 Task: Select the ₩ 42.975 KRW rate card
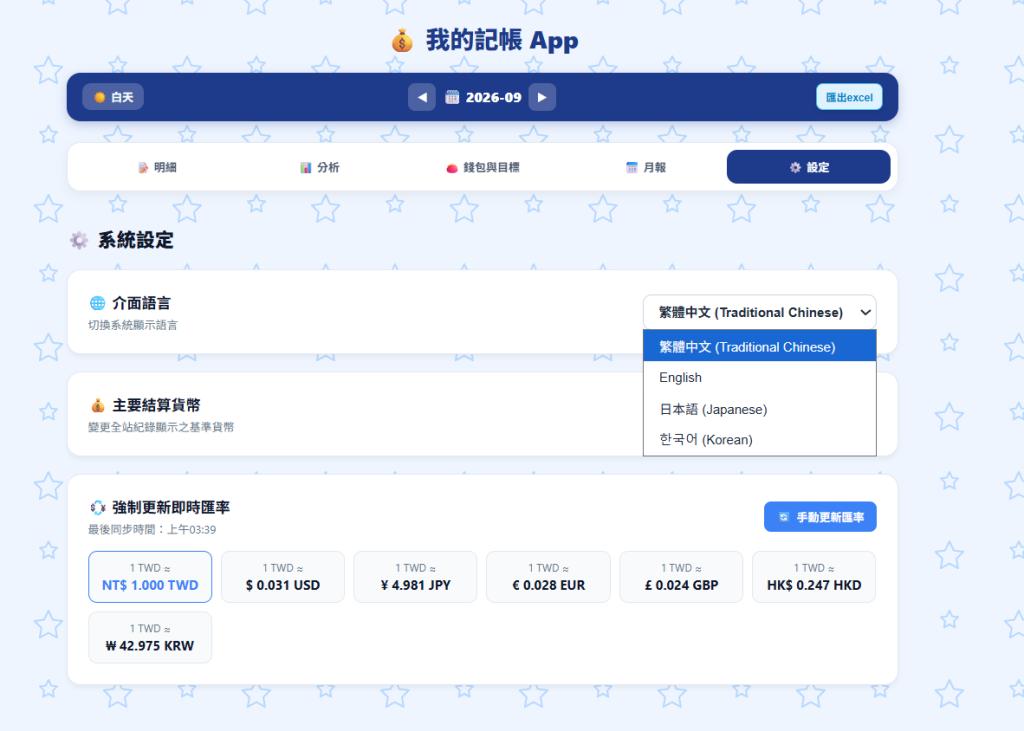(x=150, y=638)
